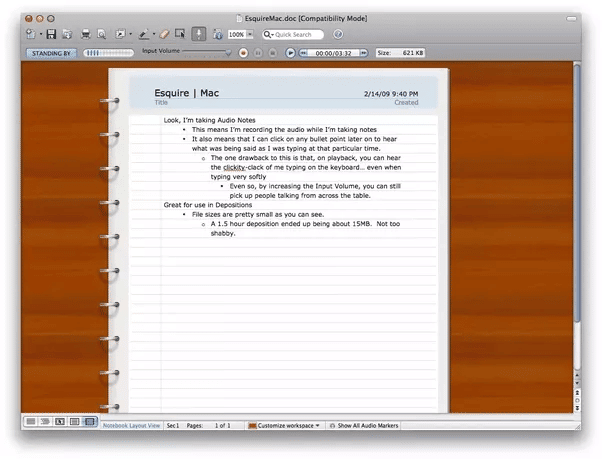Image resolution: width=602 pixels, height=459 pixels.
Task: Click bullet "File sizes are pretty small"
Action: coord(258,214)
